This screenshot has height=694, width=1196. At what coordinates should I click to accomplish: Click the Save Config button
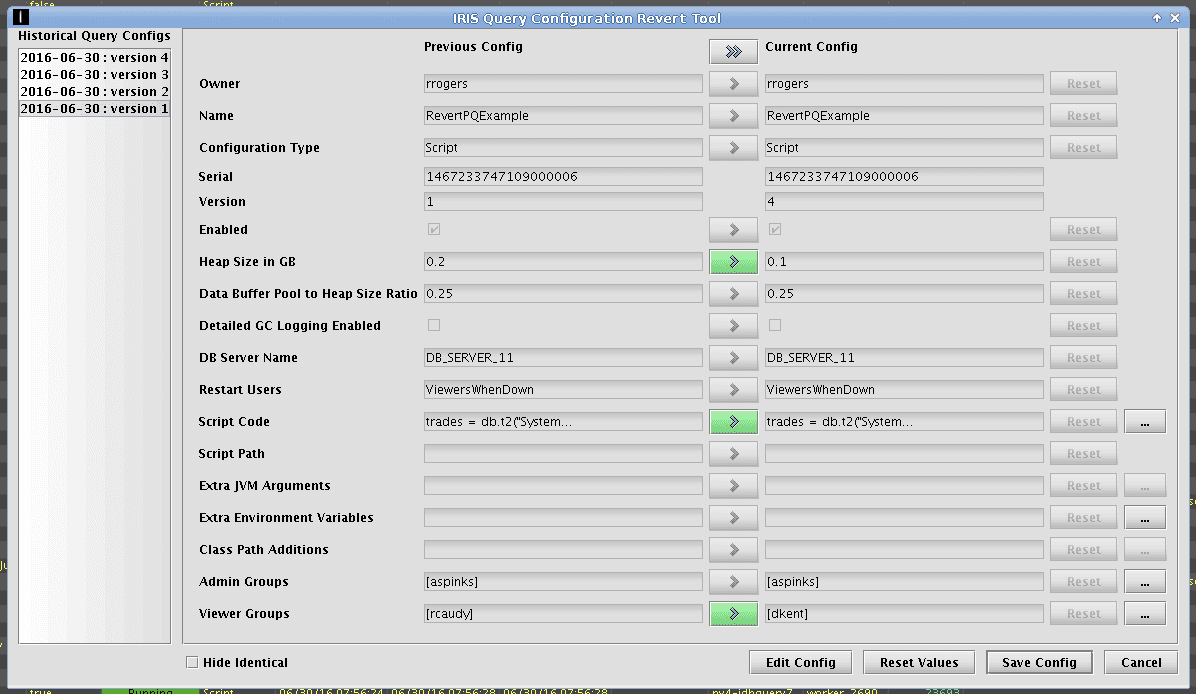click(x=1041, y=662)
